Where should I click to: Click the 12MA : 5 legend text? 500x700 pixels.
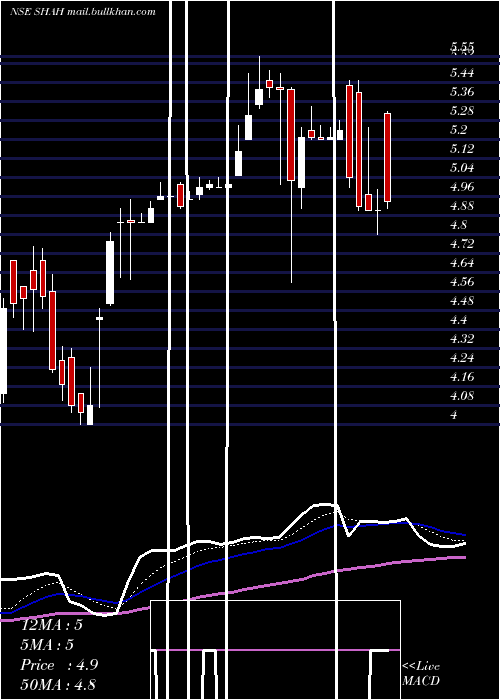(x=52, y=625)
